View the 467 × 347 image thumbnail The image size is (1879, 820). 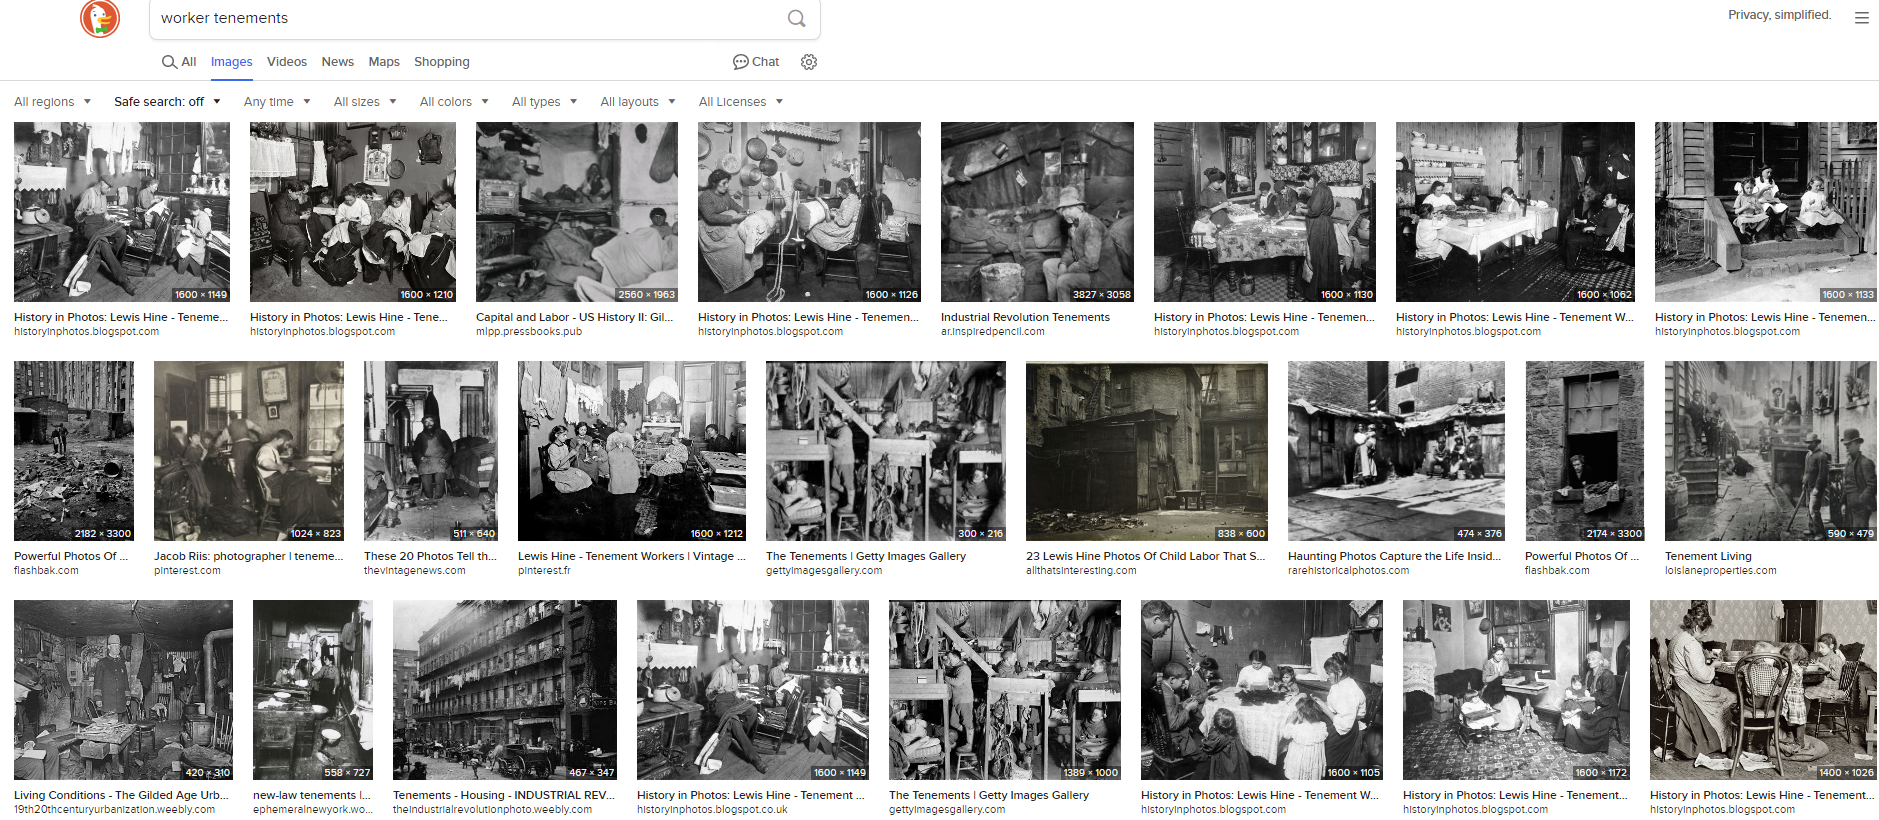coord(505,690)
